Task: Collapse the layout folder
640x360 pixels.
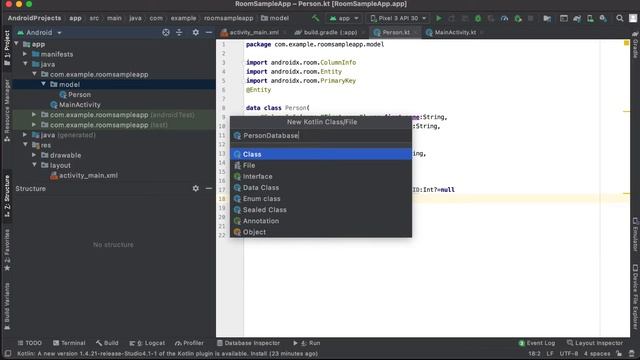Action: pos(34,165)
